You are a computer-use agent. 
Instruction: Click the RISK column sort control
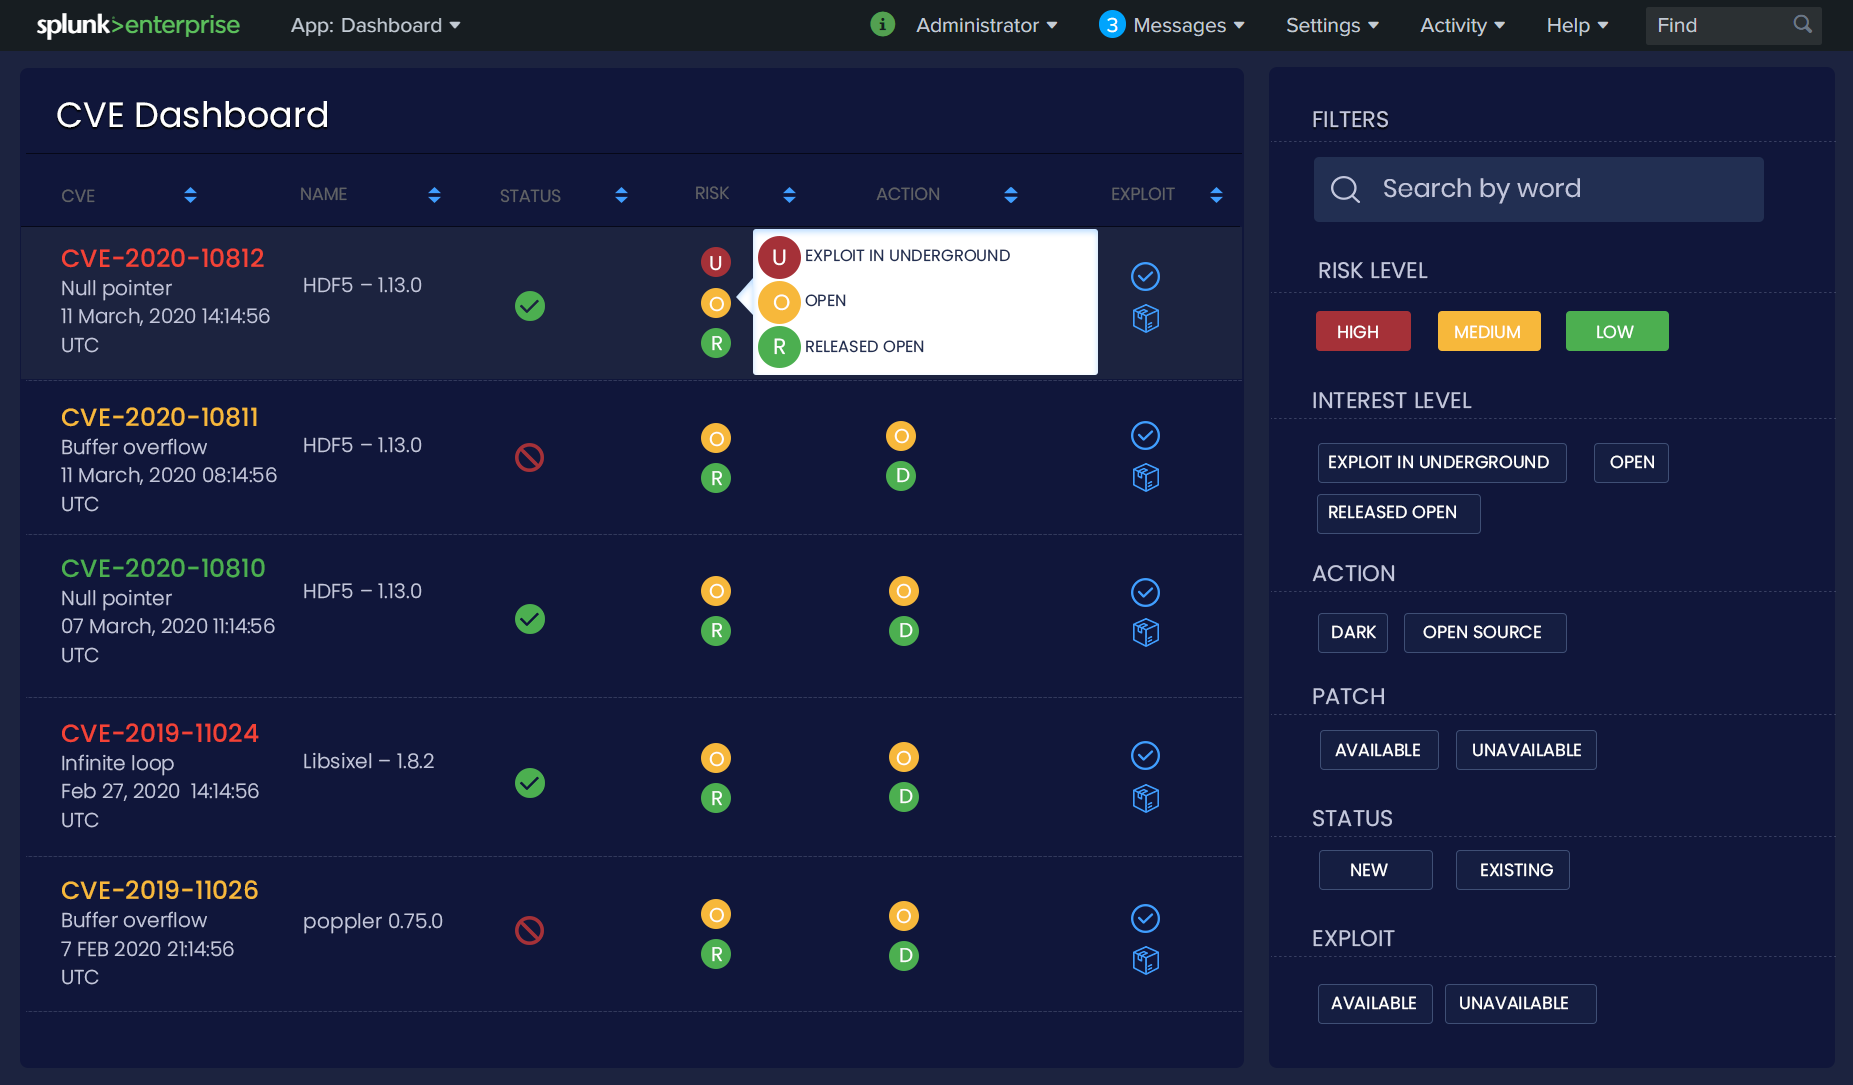[789, 195]
